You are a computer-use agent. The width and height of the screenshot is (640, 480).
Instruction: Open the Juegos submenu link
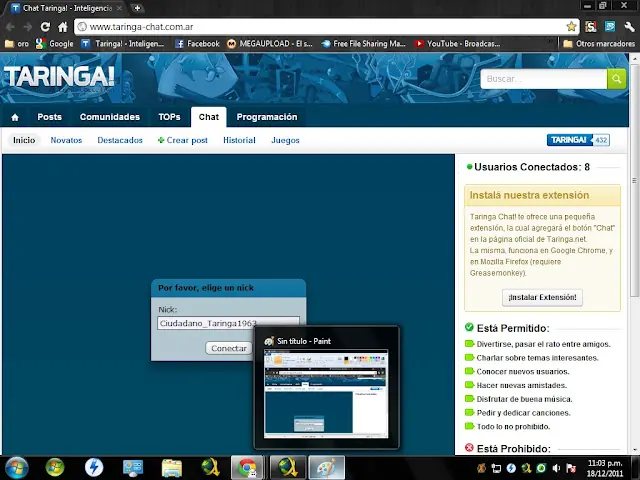coord(285,140)
